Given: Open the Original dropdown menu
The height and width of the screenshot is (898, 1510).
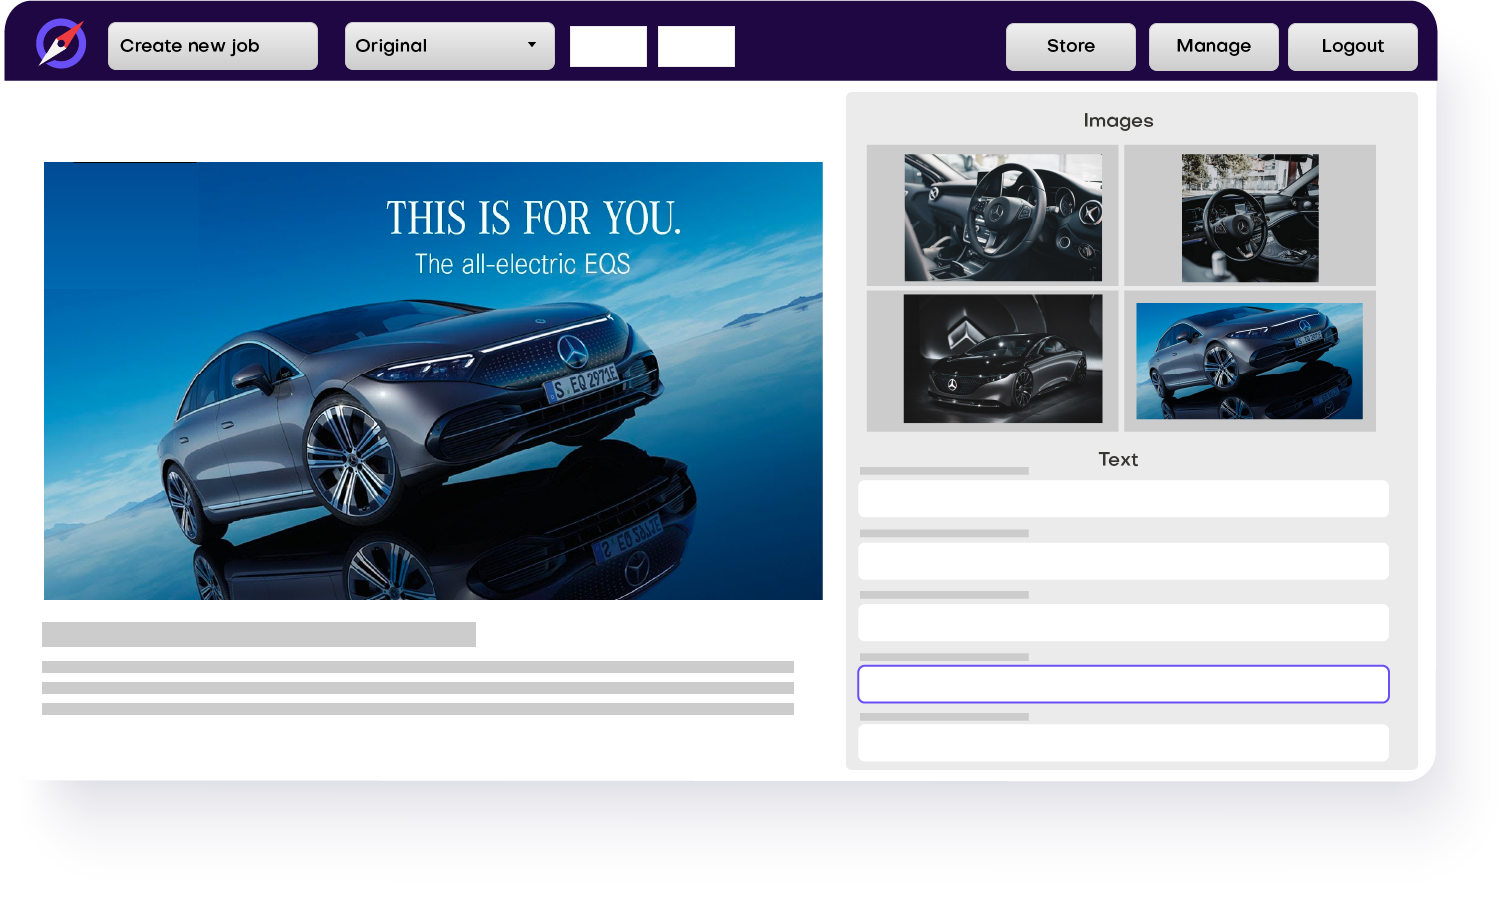Looking at the screenshot, I should point(449,46).
